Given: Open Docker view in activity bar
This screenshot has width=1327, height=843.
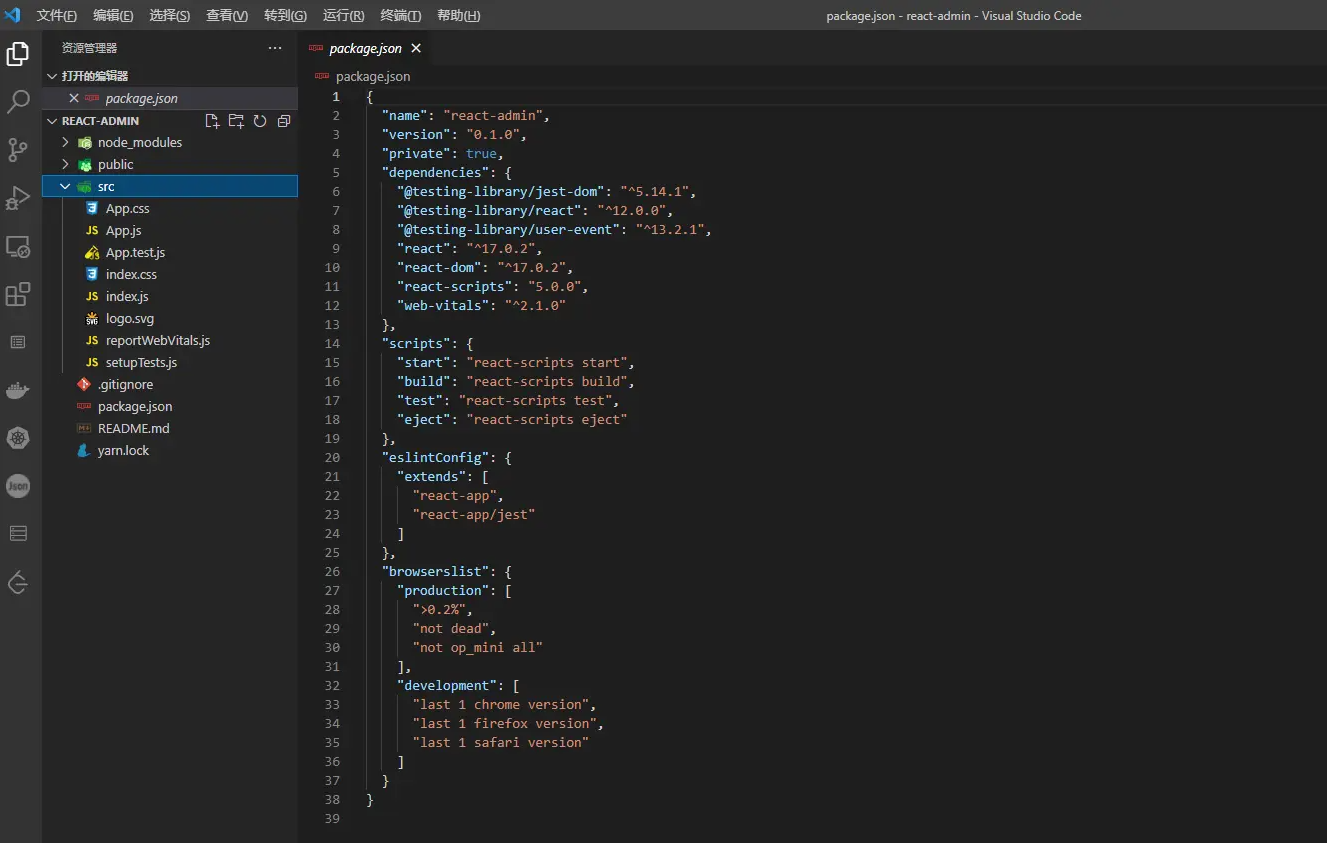Looking at the screenshot, I should point(18,390).
